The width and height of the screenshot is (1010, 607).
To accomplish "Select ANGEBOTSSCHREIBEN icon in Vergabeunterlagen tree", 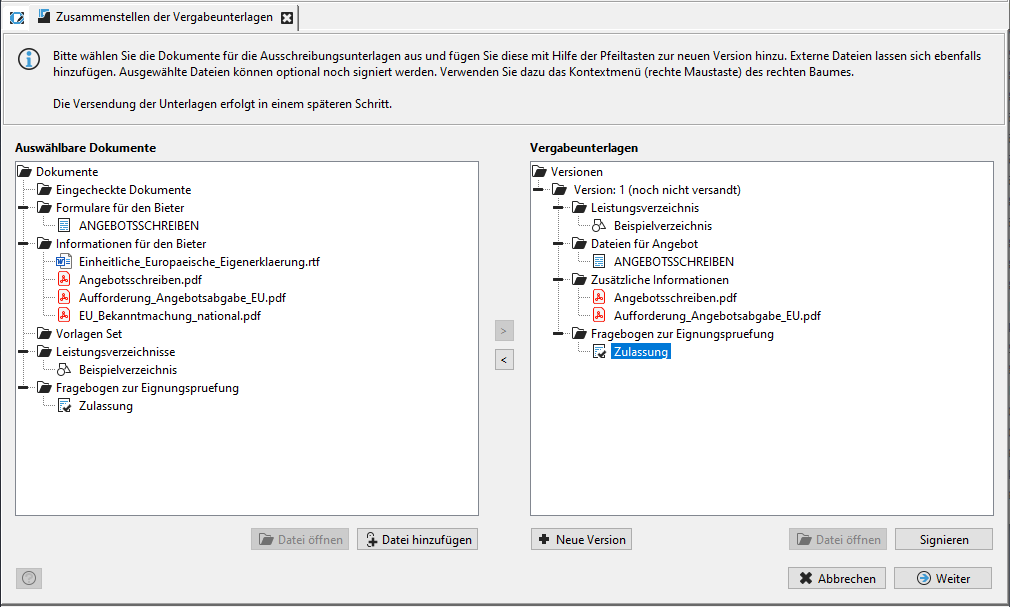I will [599, 262].
